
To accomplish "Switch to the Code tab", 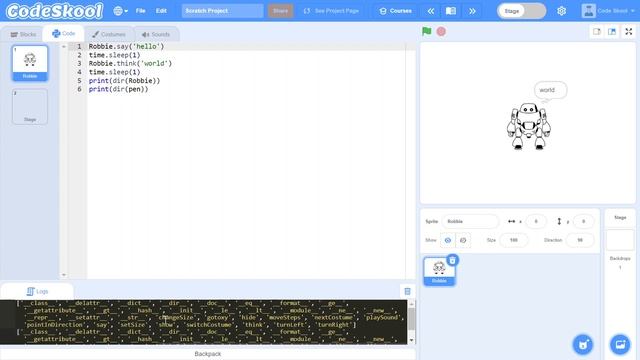I will (x=64, y=33).
